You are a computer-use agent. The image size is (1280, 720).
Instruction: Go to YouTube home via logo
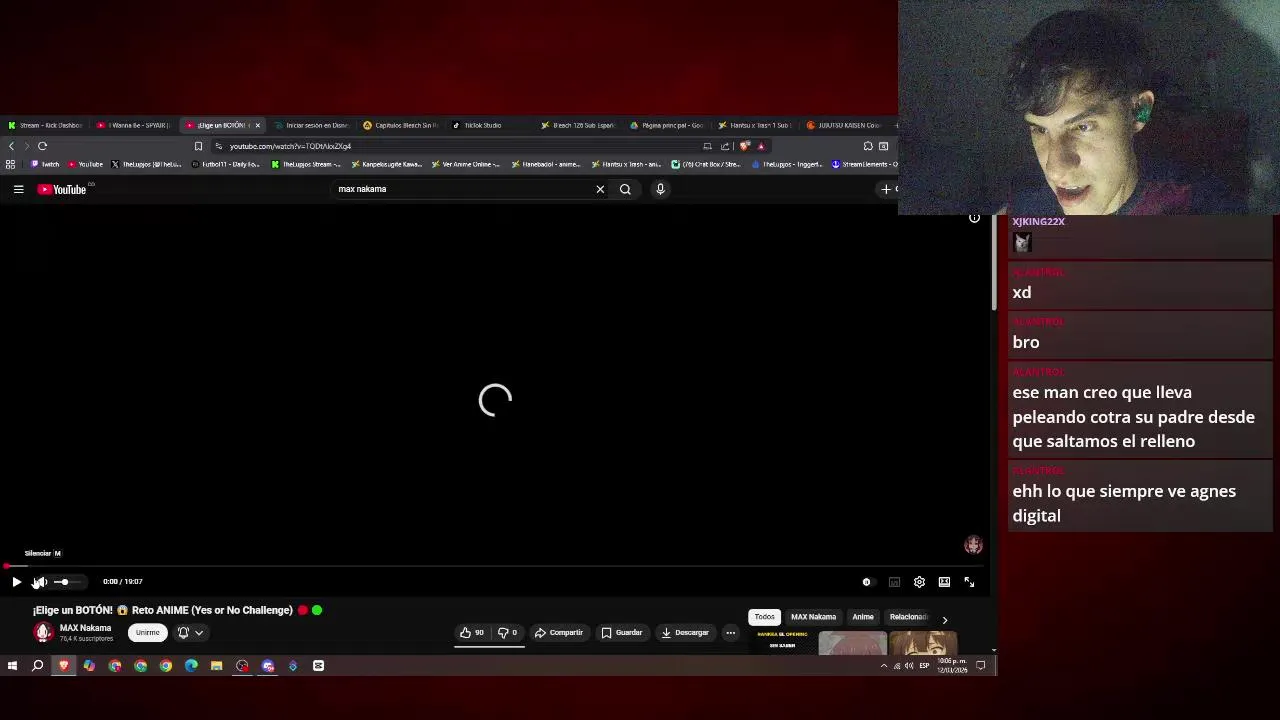62,189
